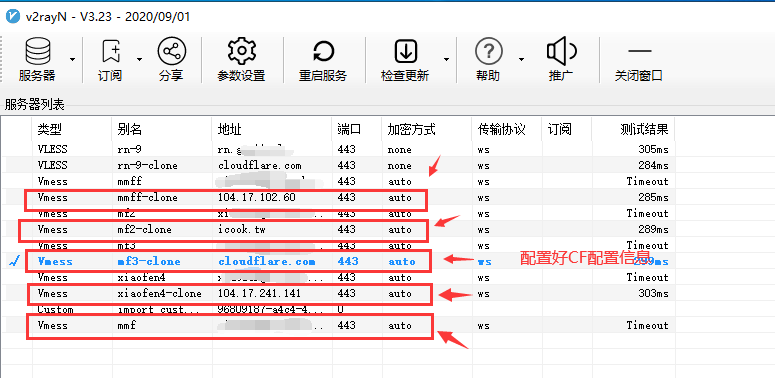
Task: Click the 305ms test result
Action: click(x=652, y=149)
